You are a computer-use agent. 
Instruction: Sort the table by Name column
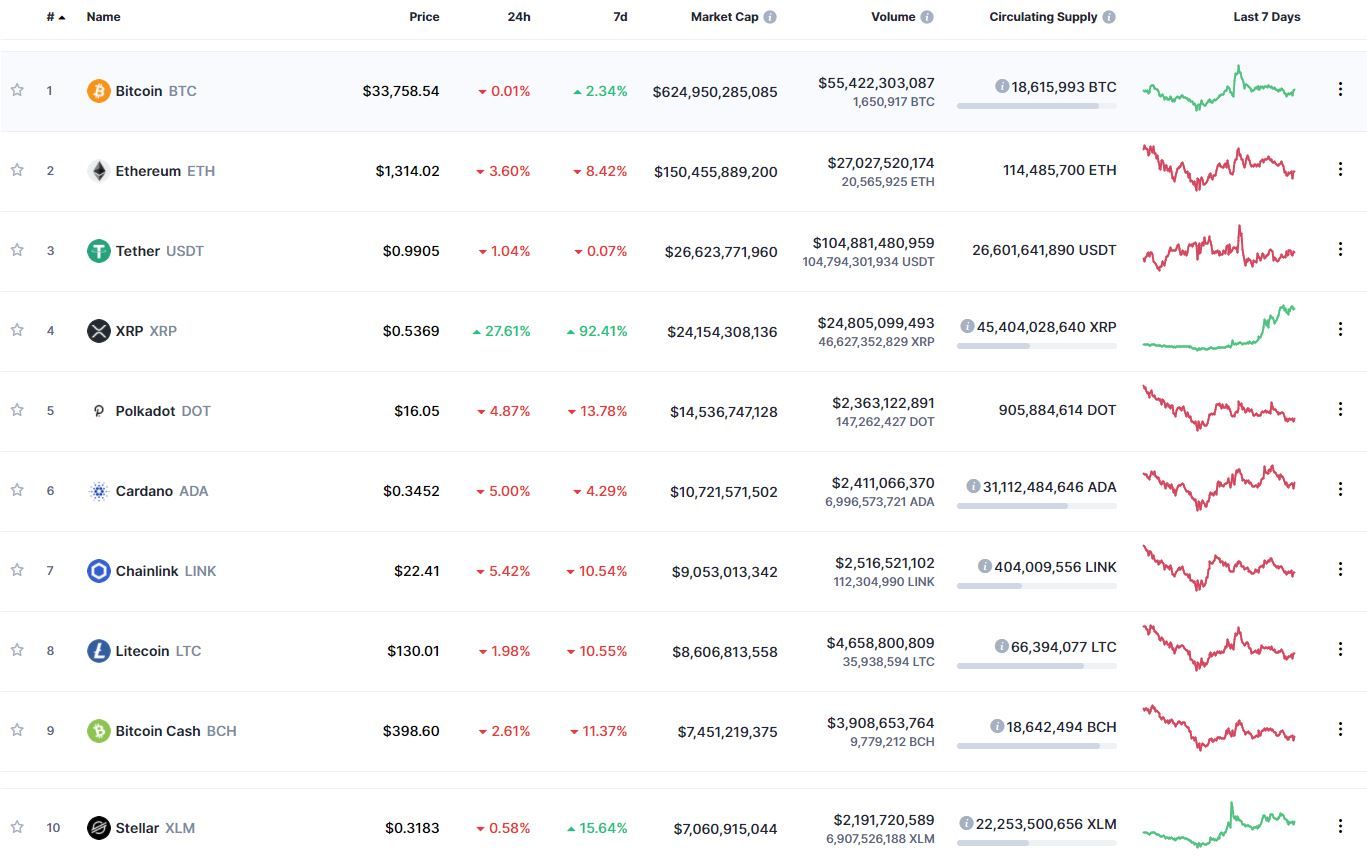[x=104, y=17]
